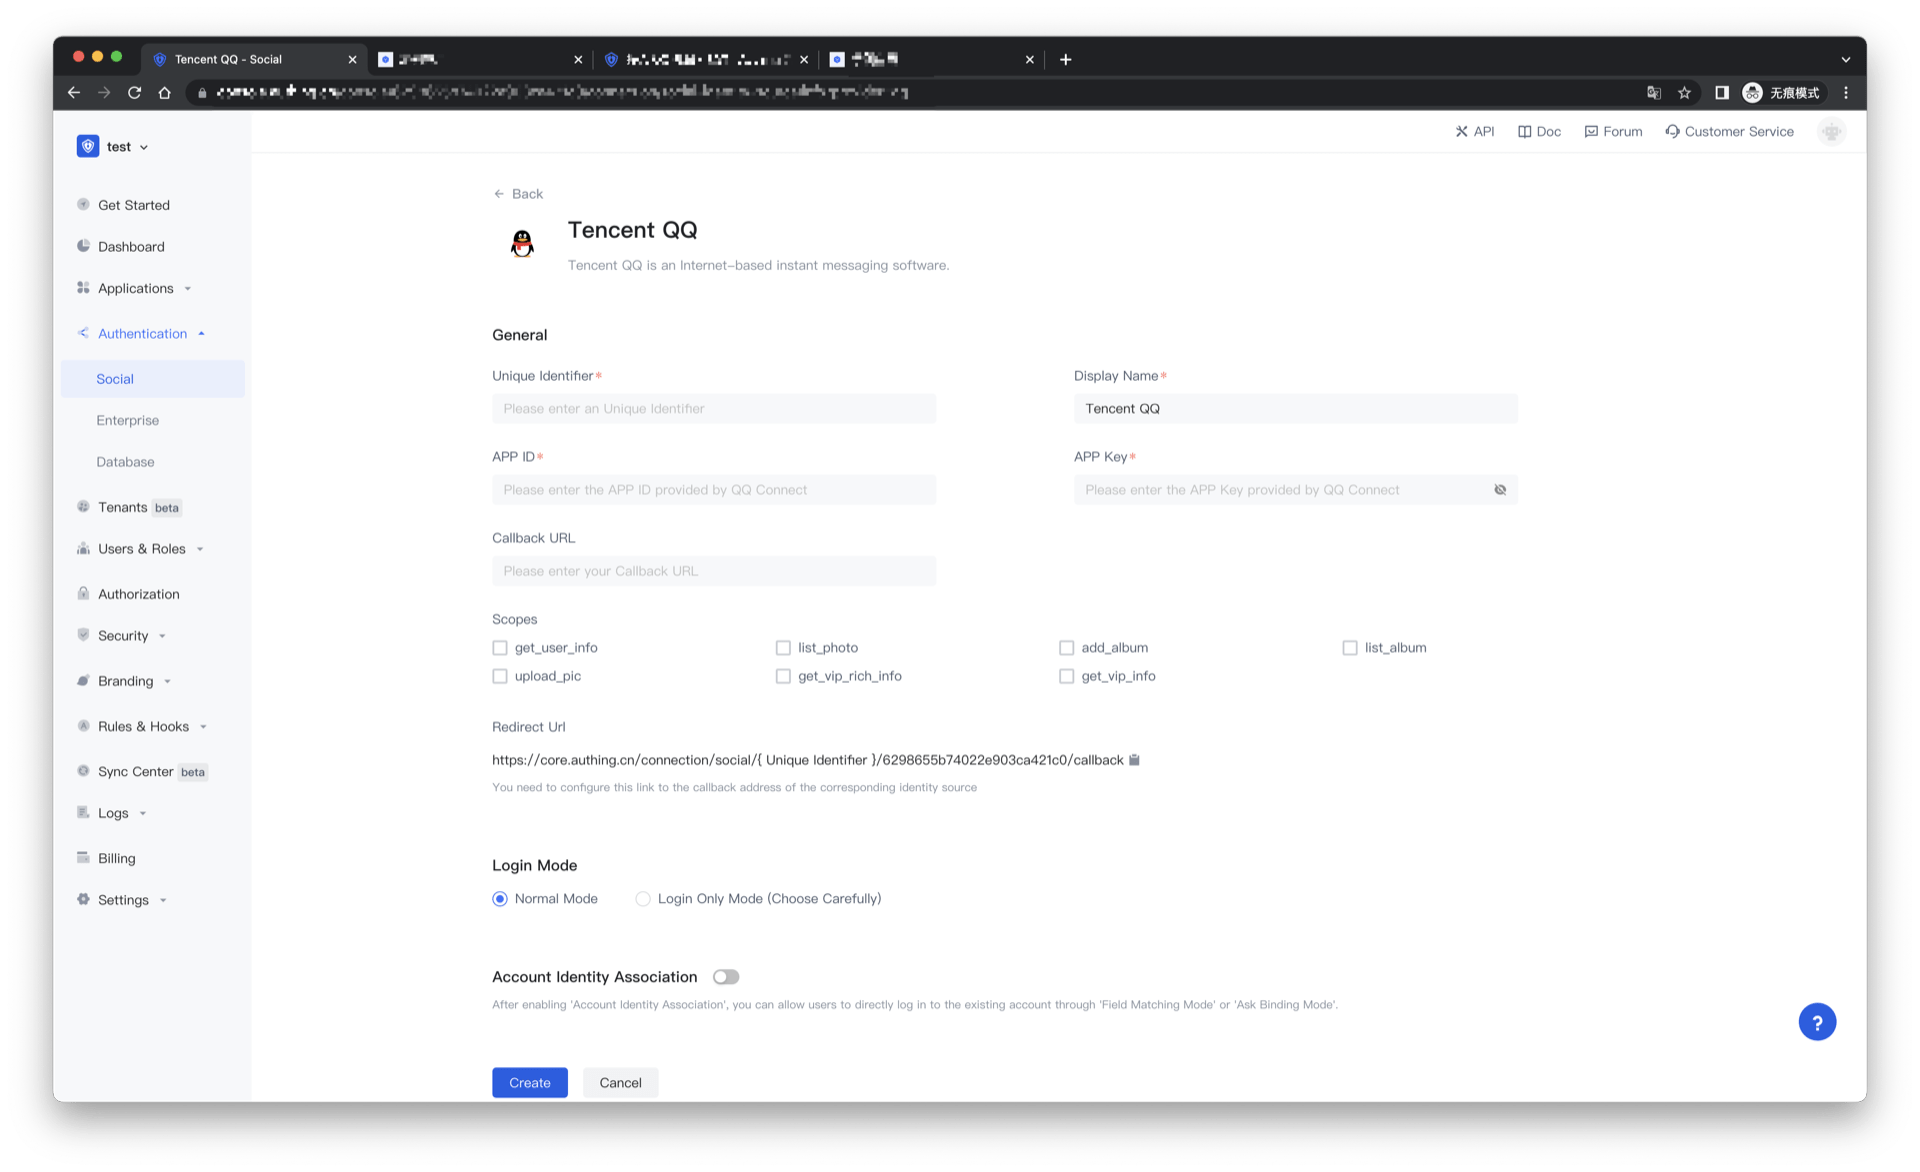
Task: Select Login Only Mode radio button
Action: click(643, 898)
